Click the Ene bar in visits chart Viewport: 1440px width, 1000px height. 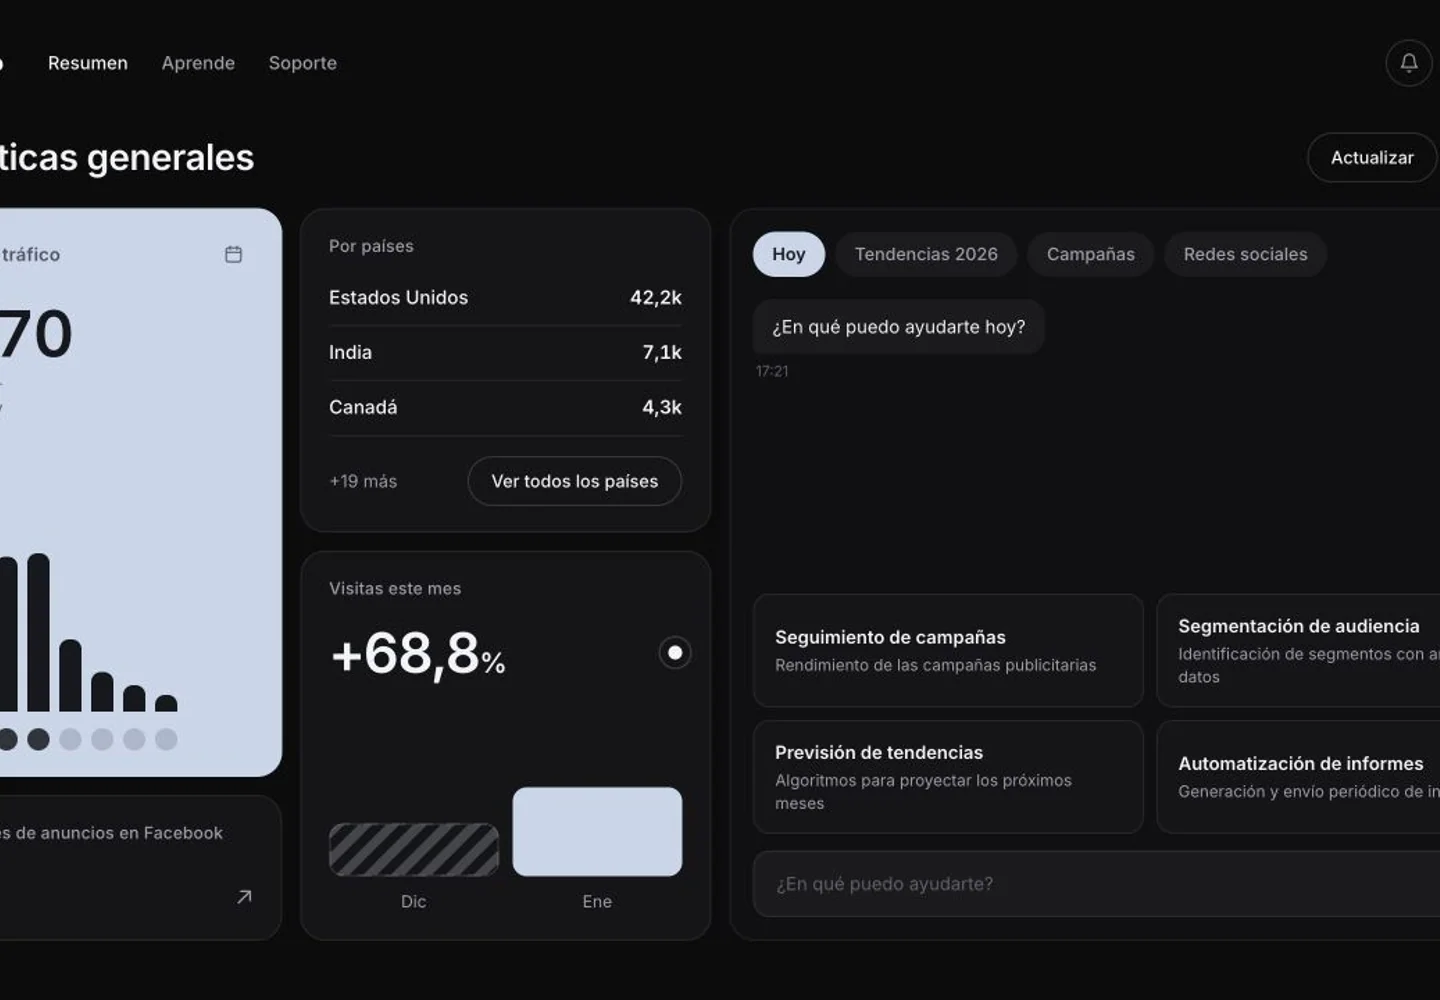597,832
